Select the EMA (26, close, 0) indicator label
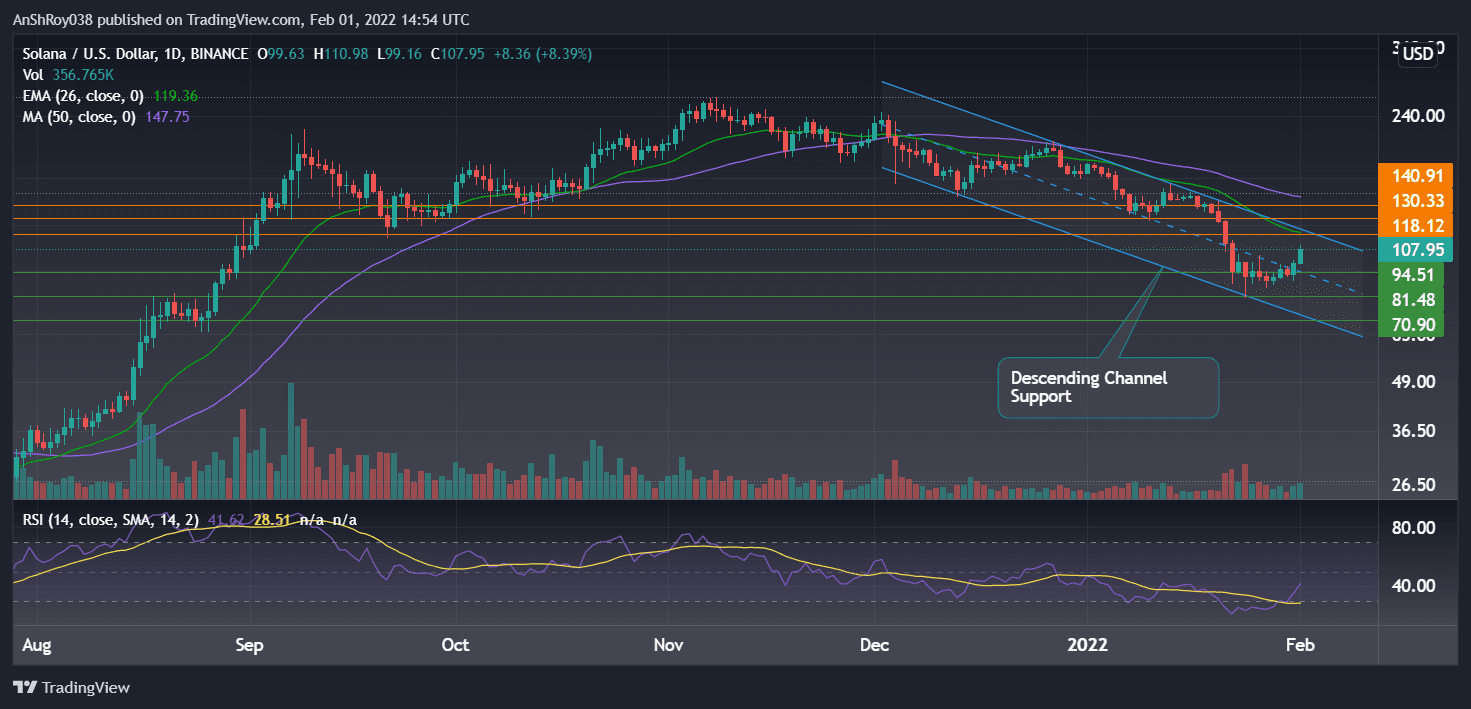The image size is (1471, 709). point(81,96)
